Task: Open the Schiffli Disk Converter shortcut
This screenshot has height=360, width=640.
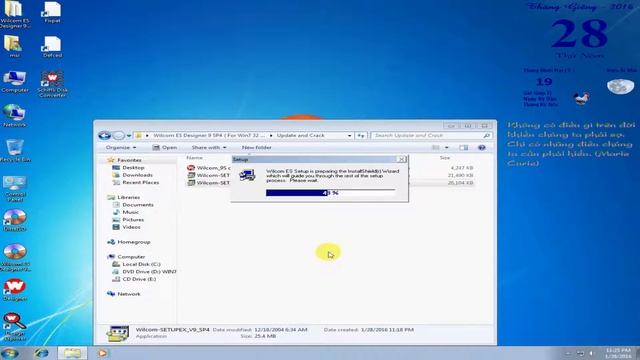Action: click(52, 84)
